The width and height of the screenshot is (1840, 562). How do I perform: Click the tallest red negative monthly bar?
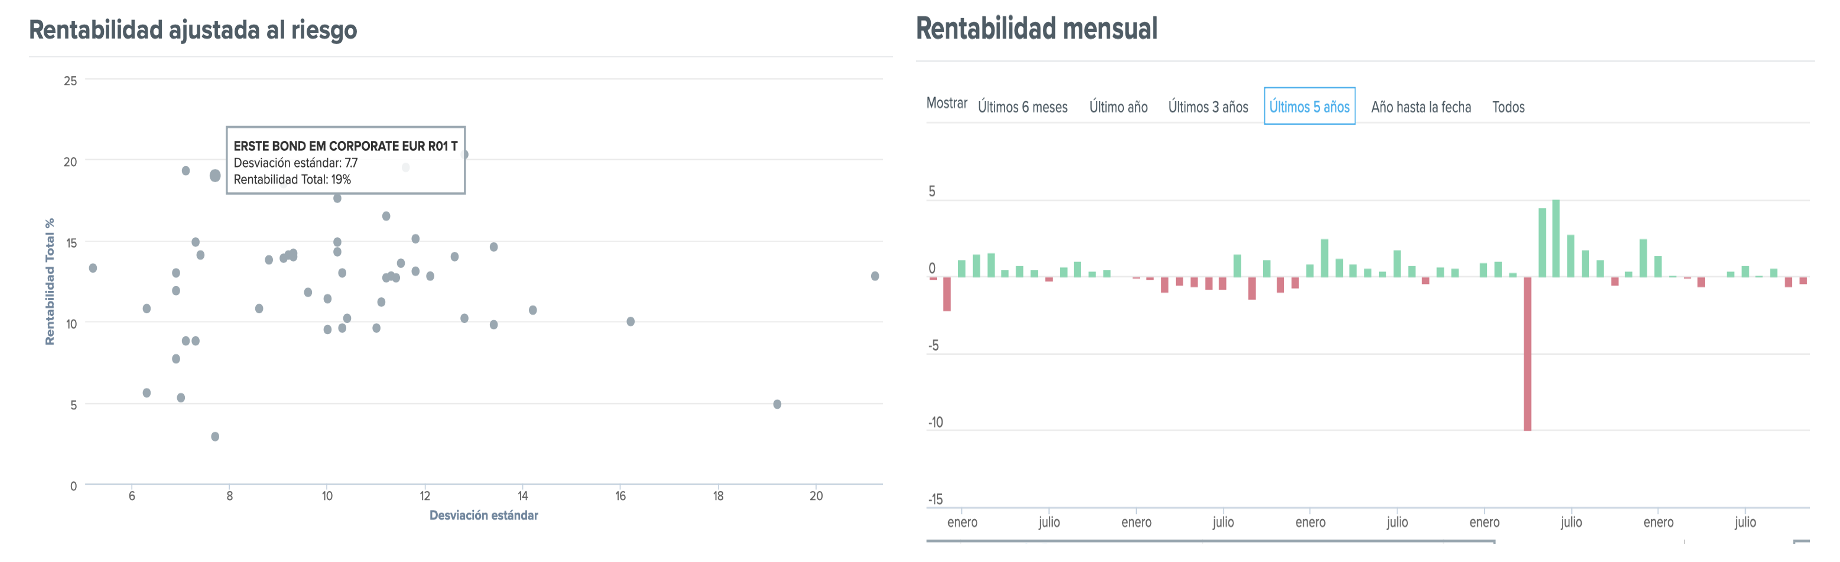pyautogui.click(x=1527, y=353)
